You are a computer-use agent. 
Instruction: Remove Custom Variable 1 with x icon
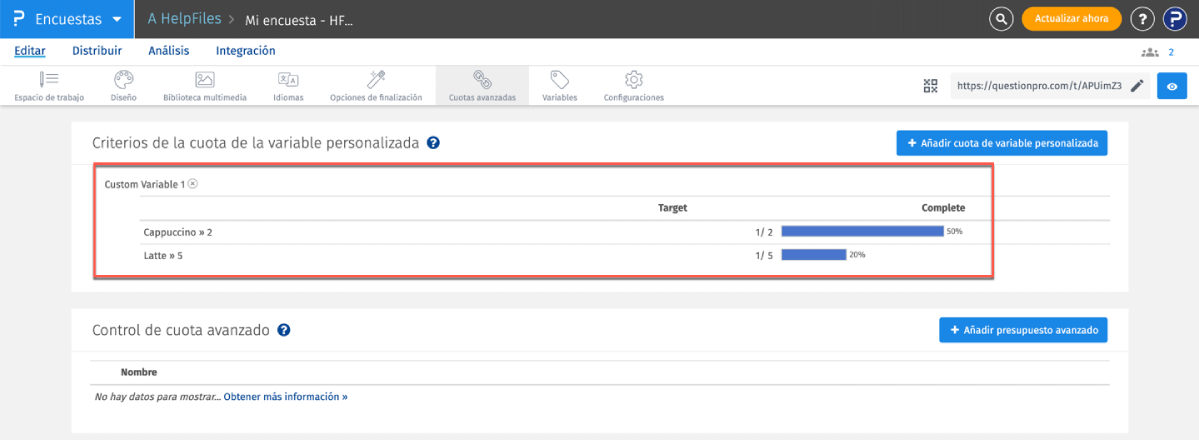point(193,184)
